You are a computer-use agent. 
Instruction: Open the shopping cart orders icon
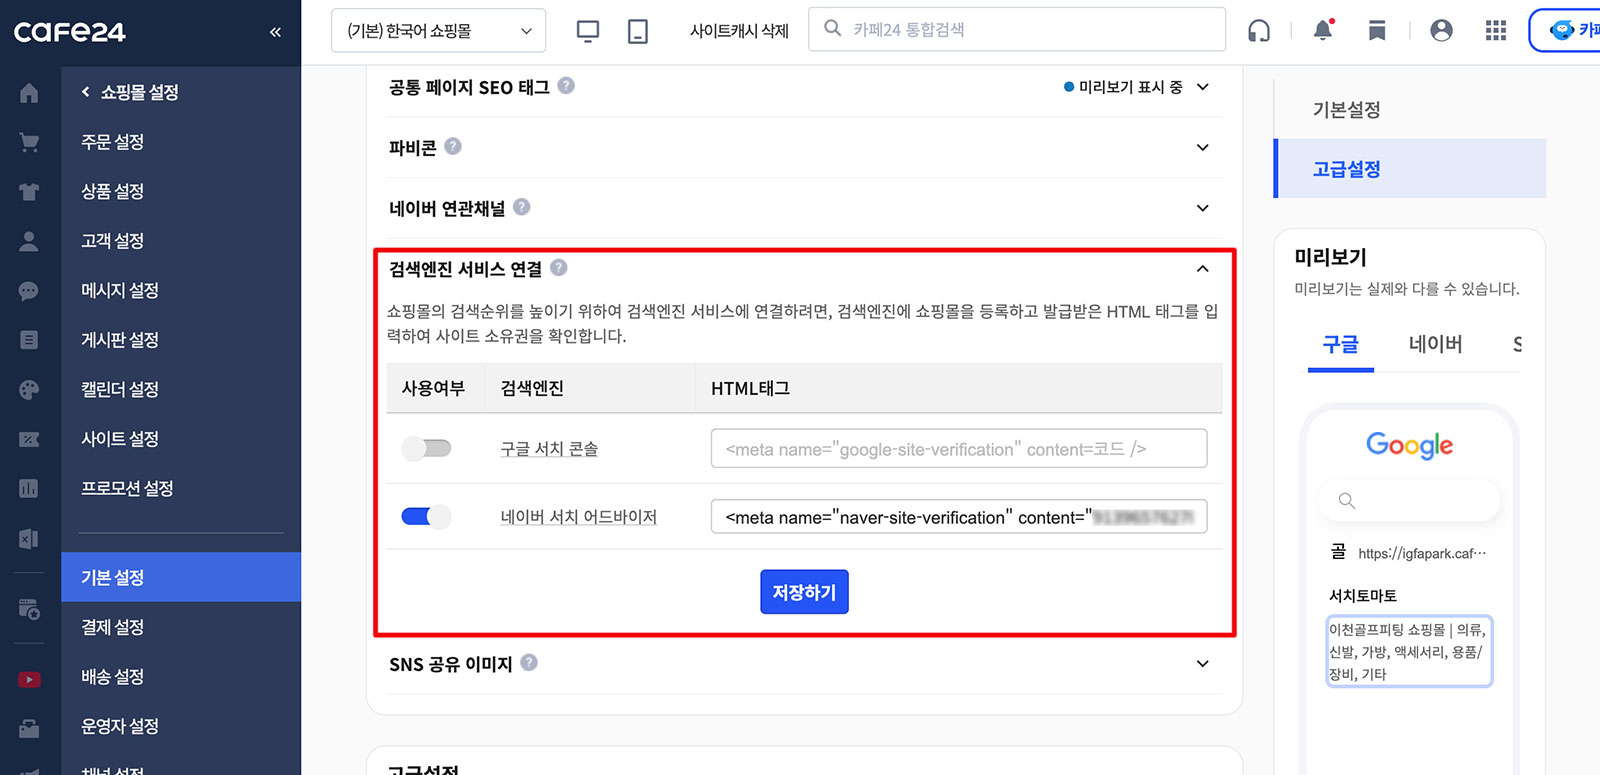click(29, 142)
